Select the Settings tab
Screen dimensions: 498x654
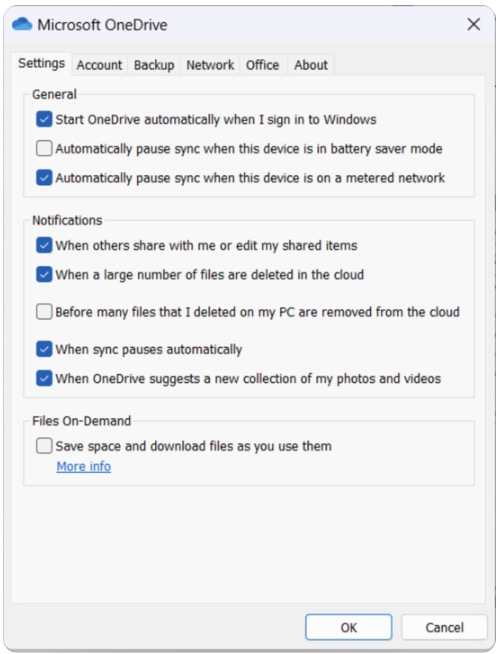pyautogui.click(x=42, y=63)
